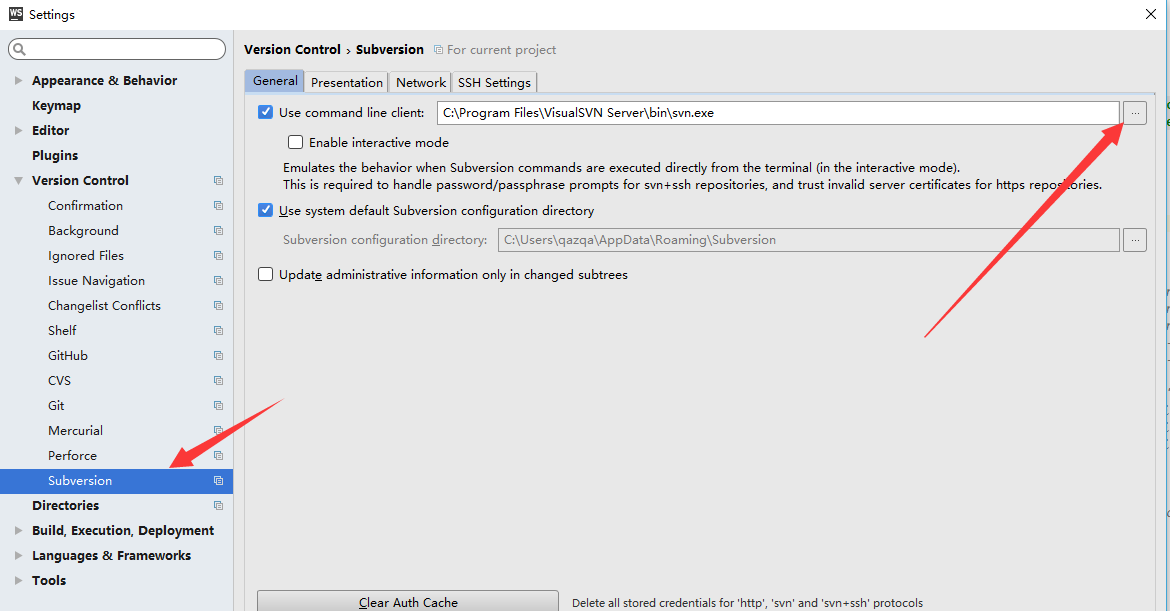This screenshot has width=1170, height=611.
Task: Click project-level icon next to Ignored Files
Action: coord(218,255)
